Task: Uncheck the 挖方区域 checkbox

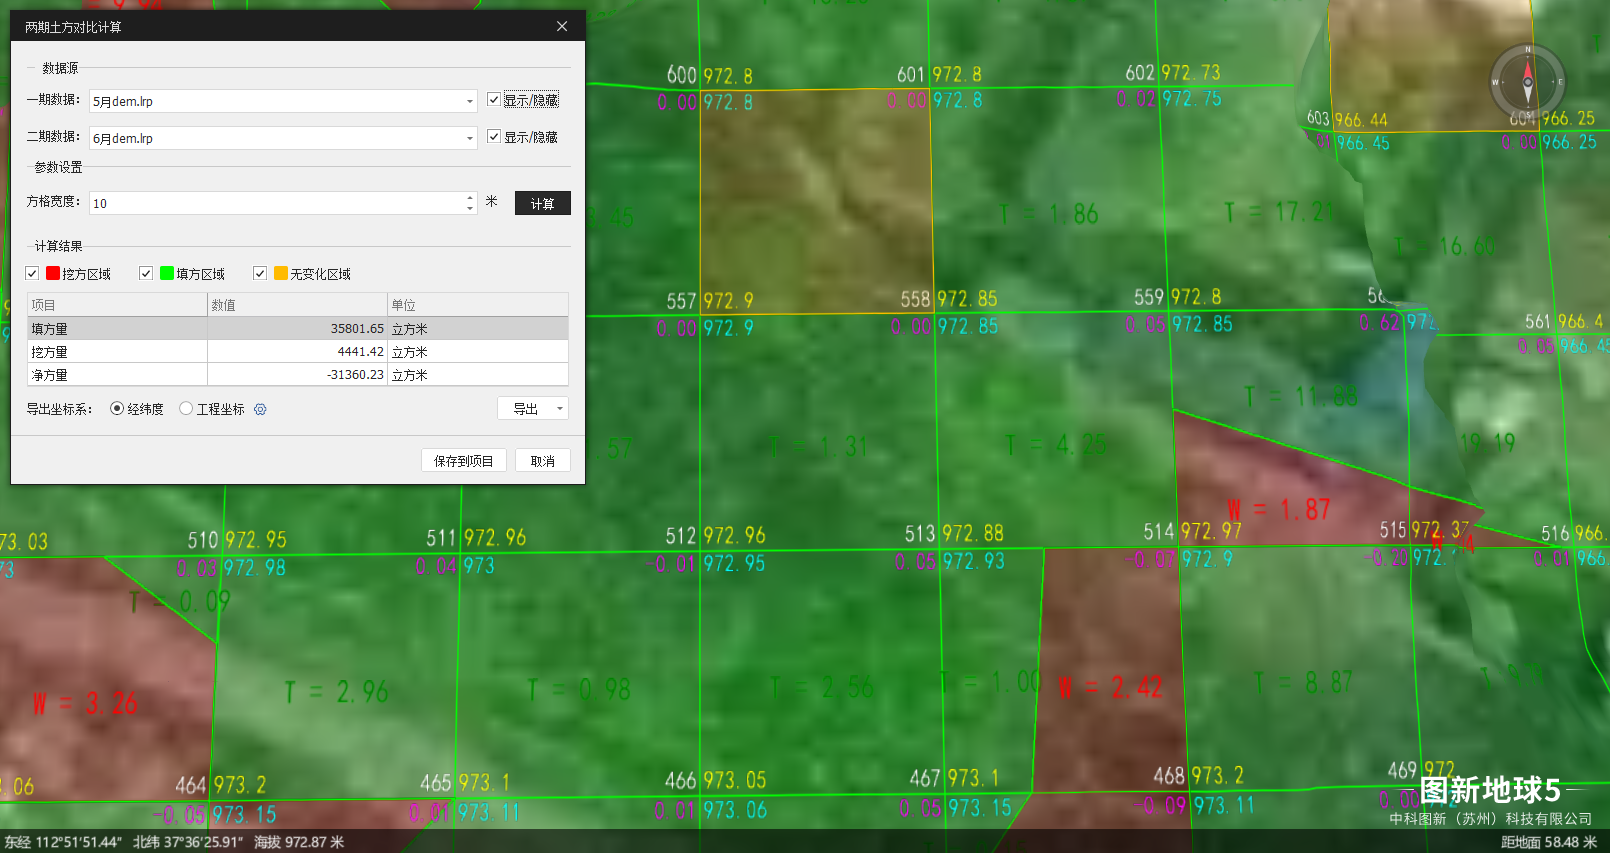Action: point(32,273)
